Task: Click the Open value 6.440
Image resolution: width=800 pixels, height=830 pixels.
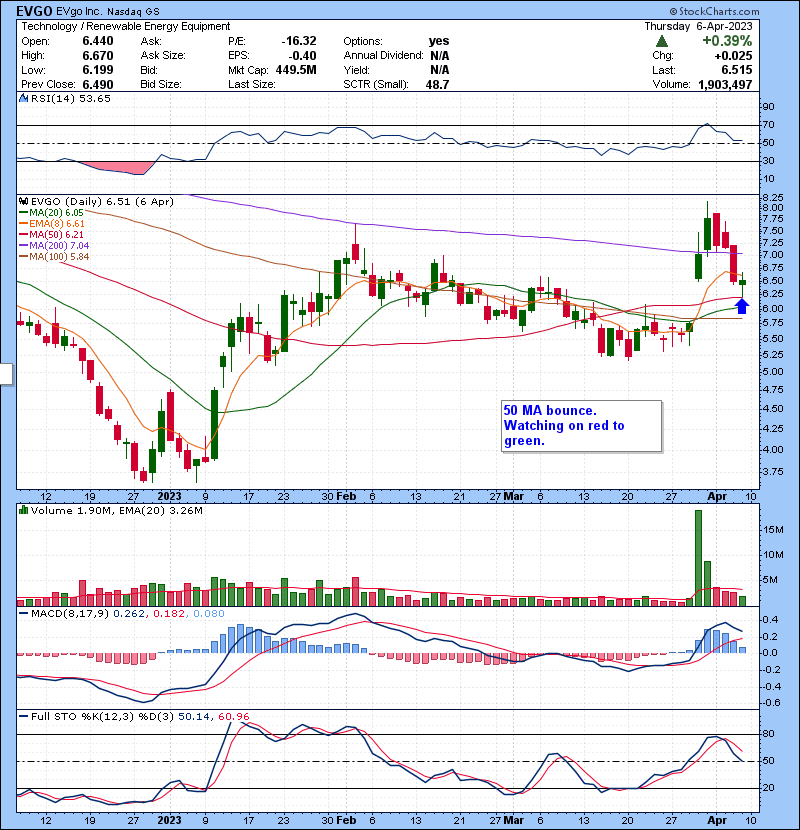Action: 98,41
